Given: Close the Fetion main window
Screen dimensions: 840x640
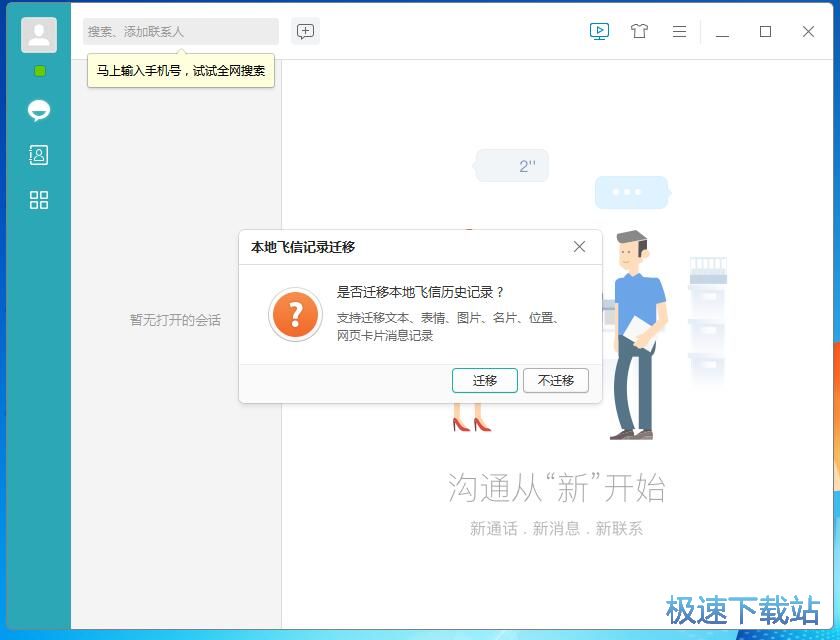Looking at the screenshot, I should (x=808, y=32).
